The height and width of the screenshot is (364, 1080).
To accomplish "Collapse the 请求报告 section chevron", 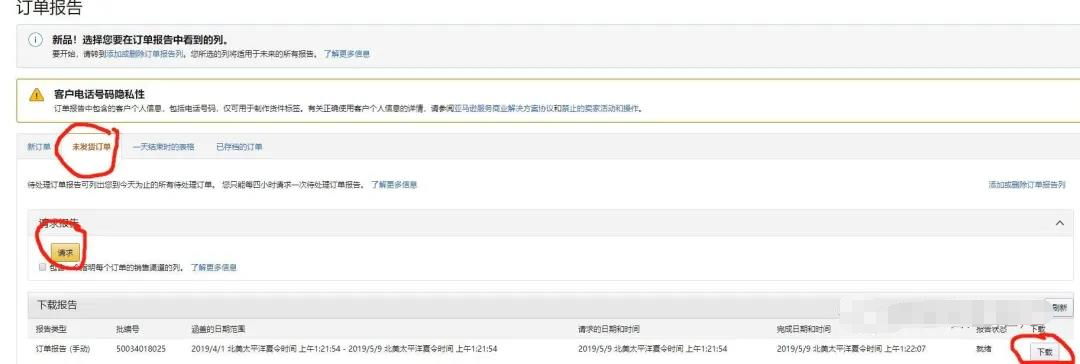I will (1059, 223).
